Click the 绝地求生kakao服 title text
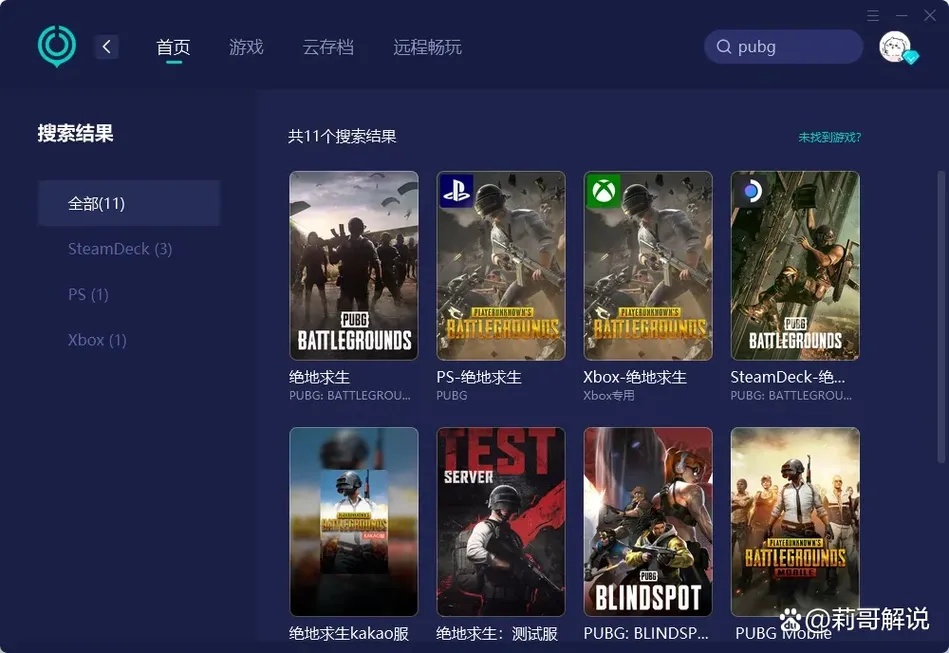Screen dimensions: 949x653 click(349, 634)
